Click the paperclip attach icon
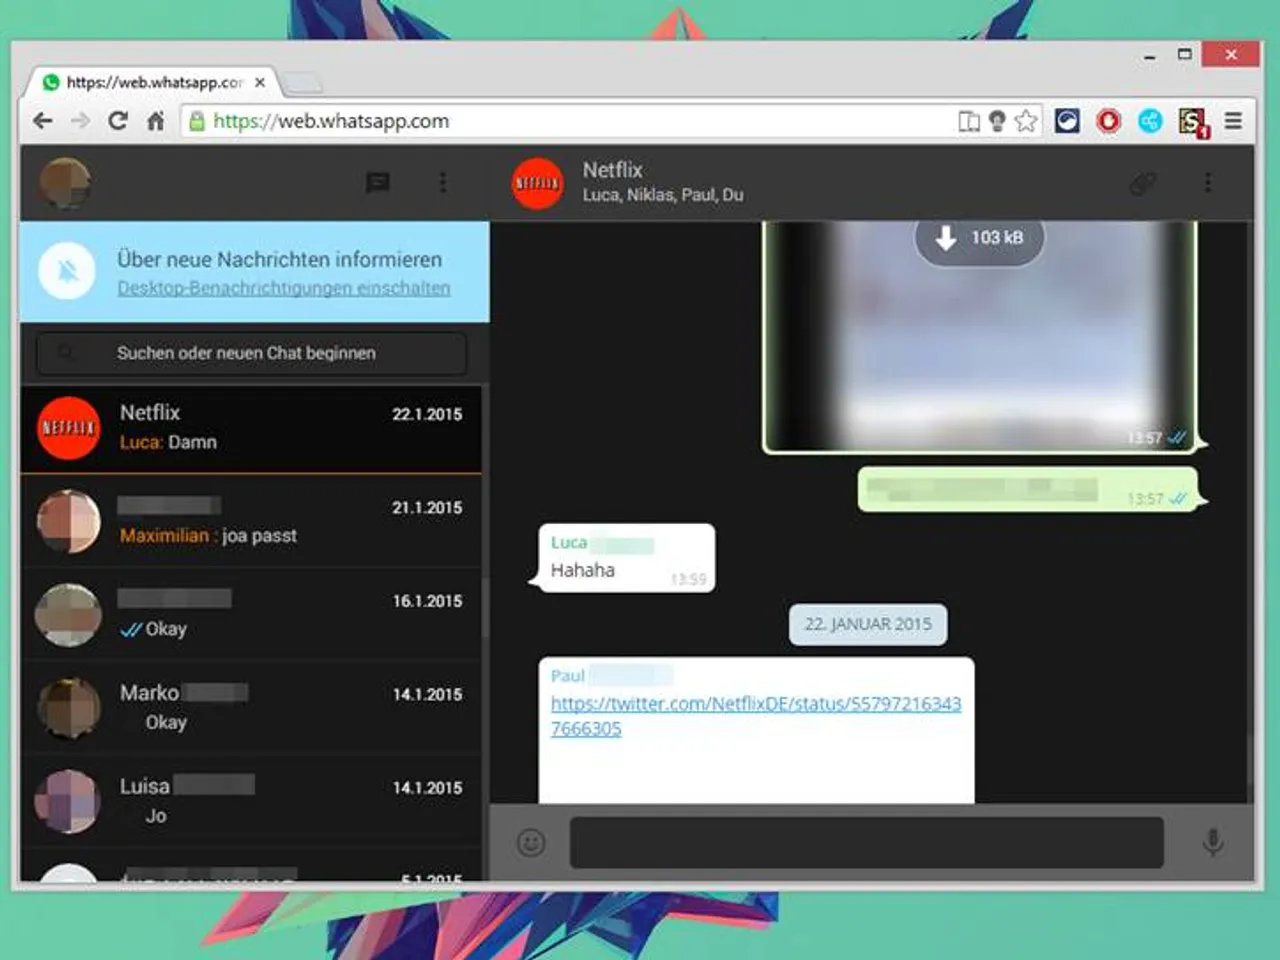The width and height of the screenshot is (1280, 960). coord(1143,182)
